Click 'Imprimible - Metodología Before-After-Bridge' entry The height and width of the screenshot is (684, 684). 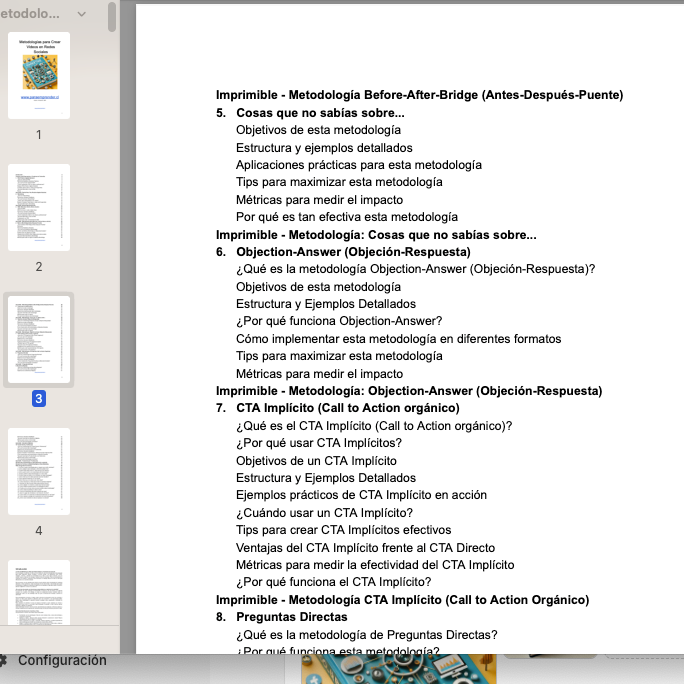pyautogui.click(x=419, y=95)
